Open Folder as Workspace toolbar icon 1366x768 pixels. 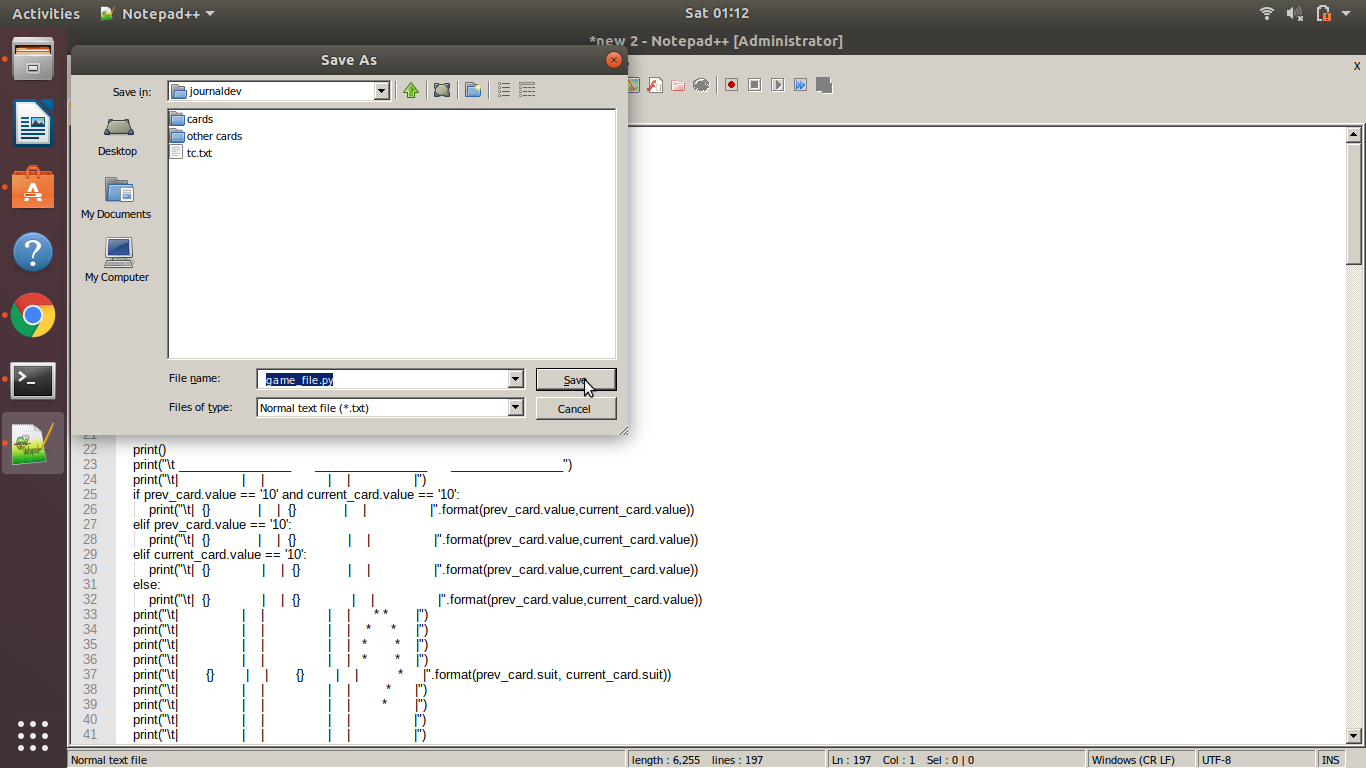coord(677,85)
